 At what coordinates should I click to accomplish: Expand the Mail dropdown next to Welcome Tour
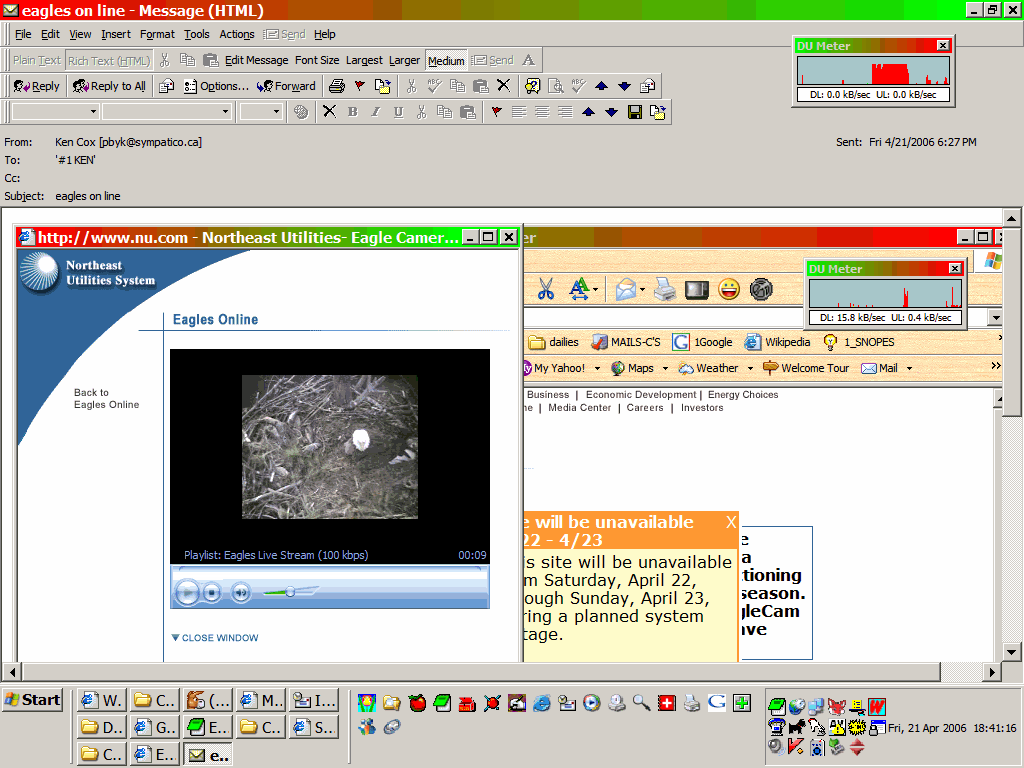coord(909,368)
